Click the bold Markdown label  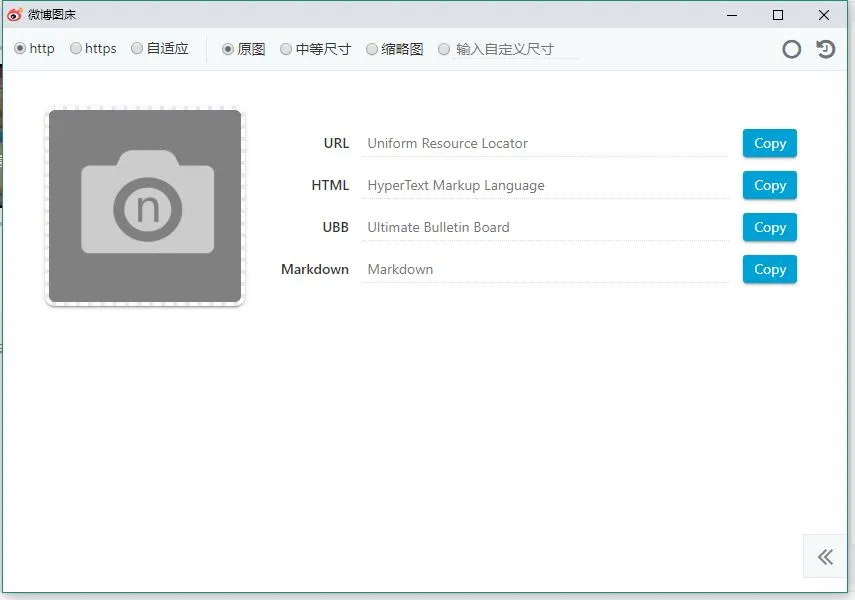pyautogui.click(x=315, y=269)
